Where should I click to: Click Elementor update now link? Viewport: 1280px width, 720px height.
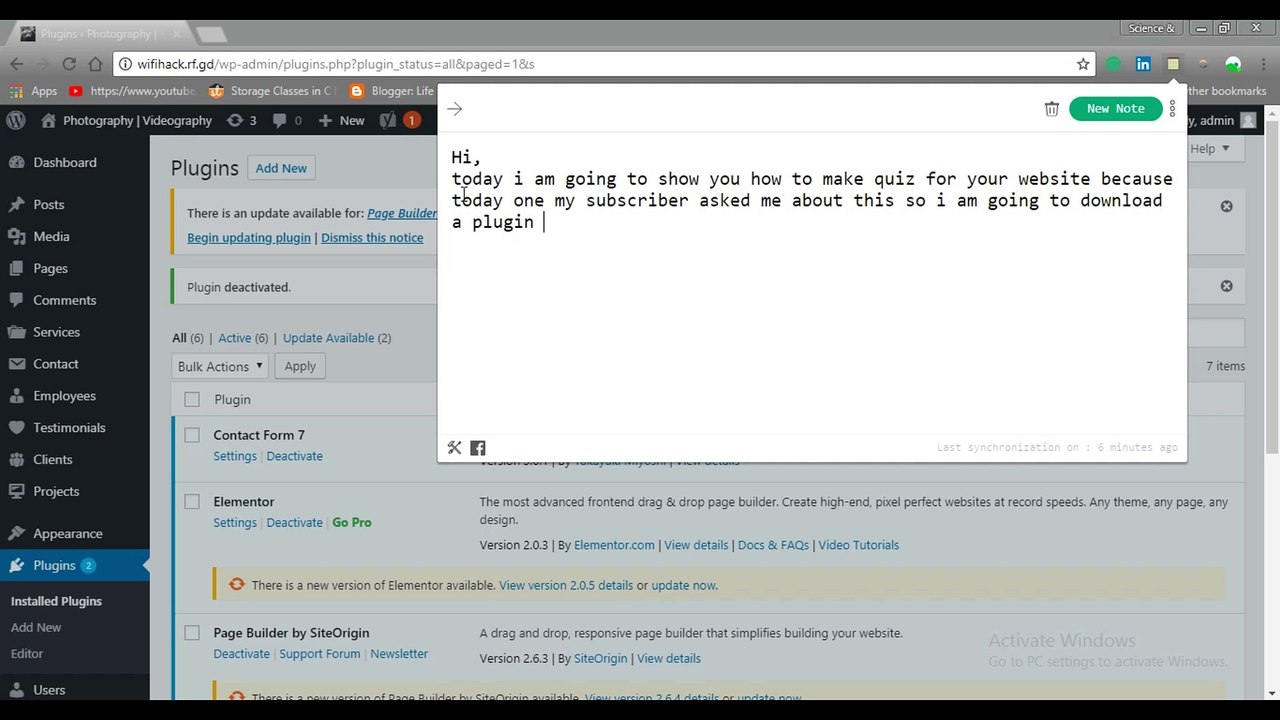683,585
